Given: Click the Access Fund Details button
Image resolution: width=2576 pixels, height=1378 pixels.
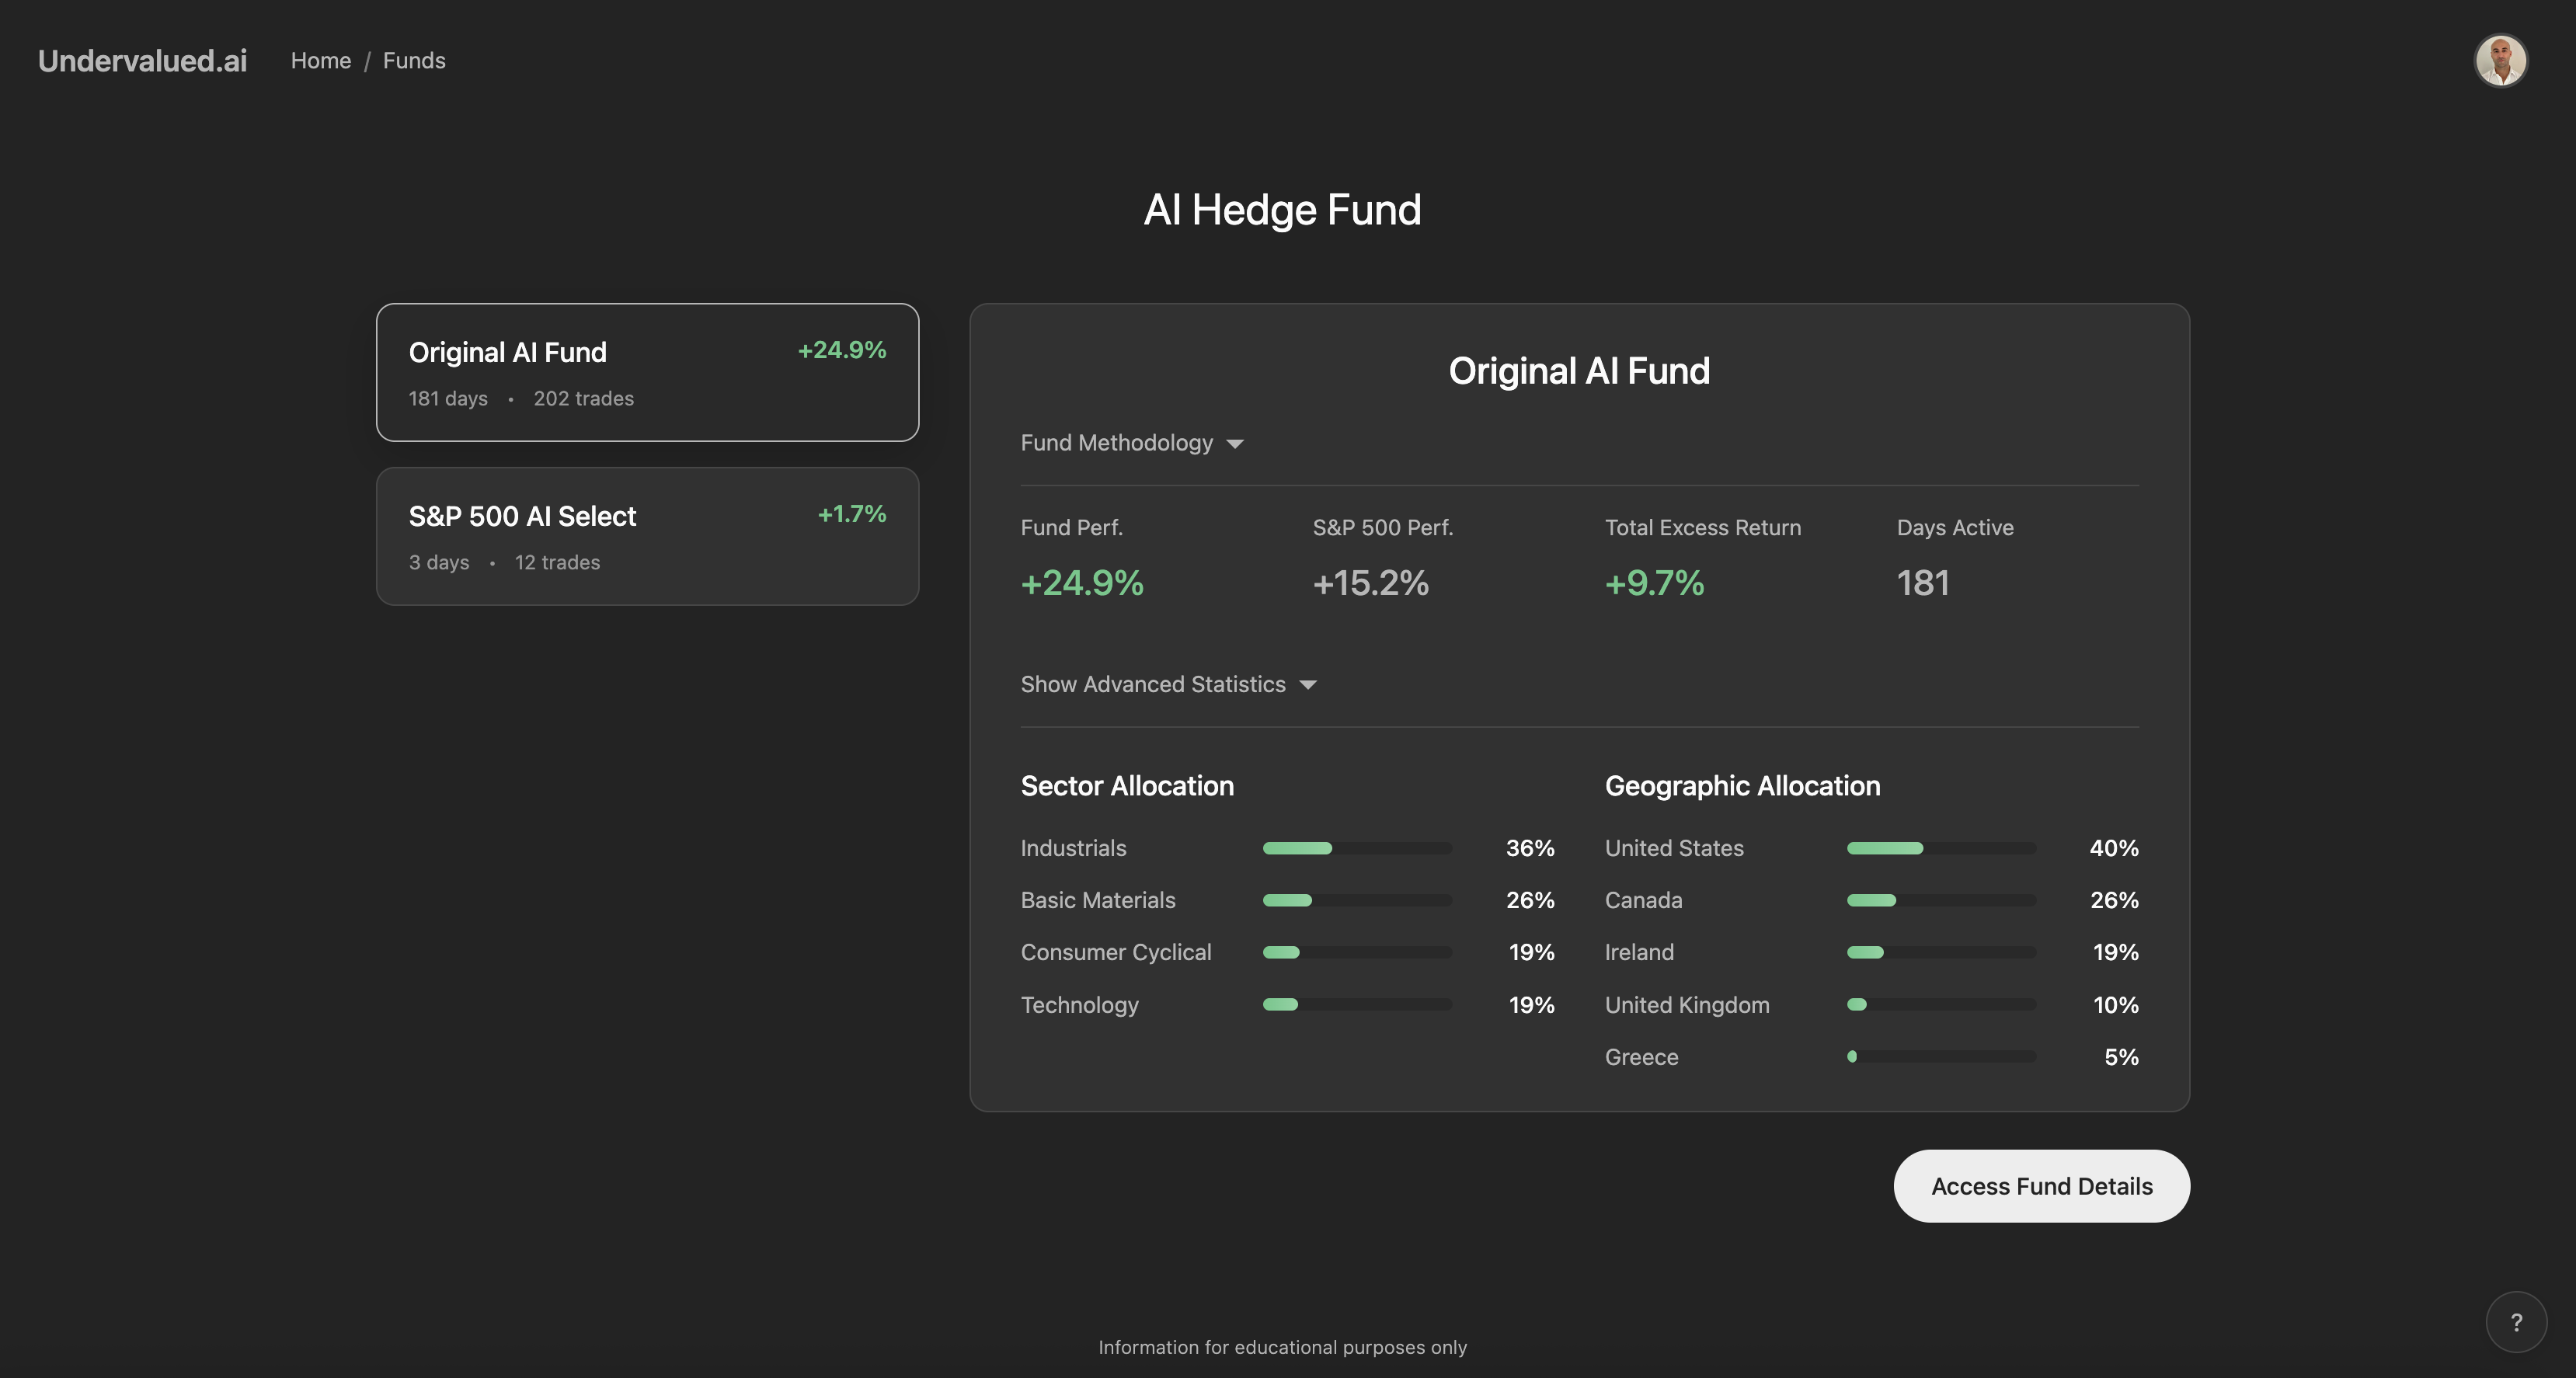Looking at the screenshot, I should coord(2041,1186).
